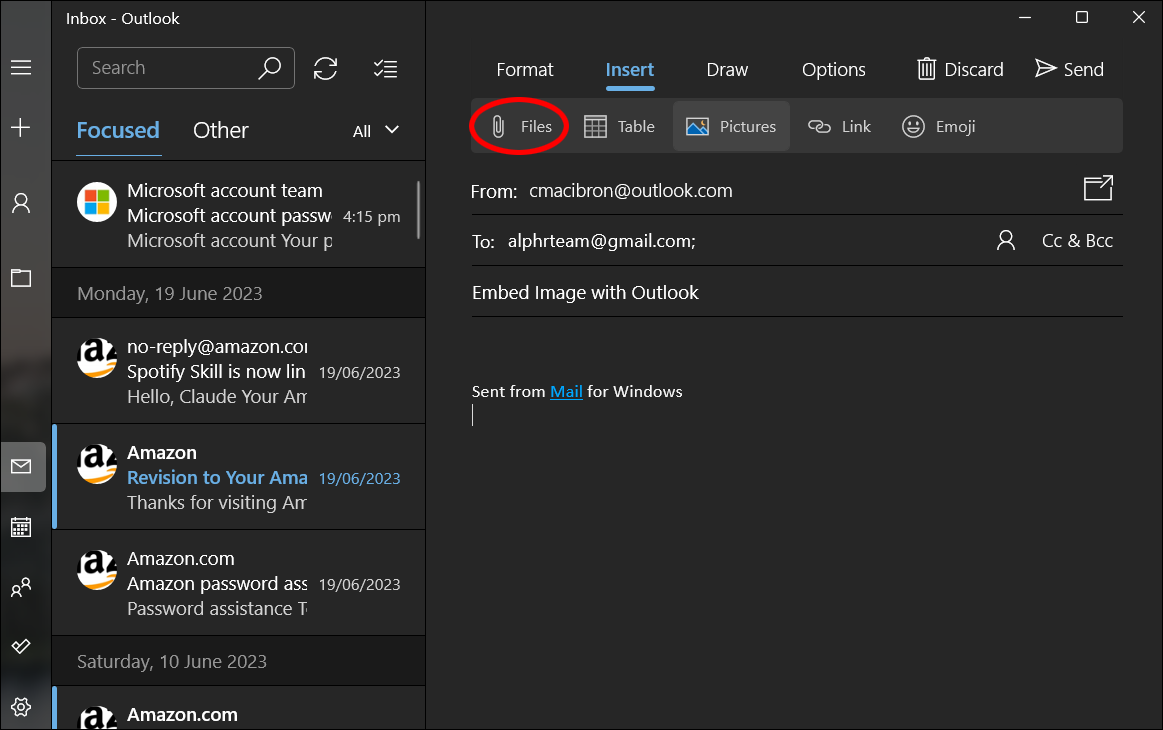Click the Mail hyperlink in the signature
The height and width of the screenshot is (730, 1163).
[566, 392]
